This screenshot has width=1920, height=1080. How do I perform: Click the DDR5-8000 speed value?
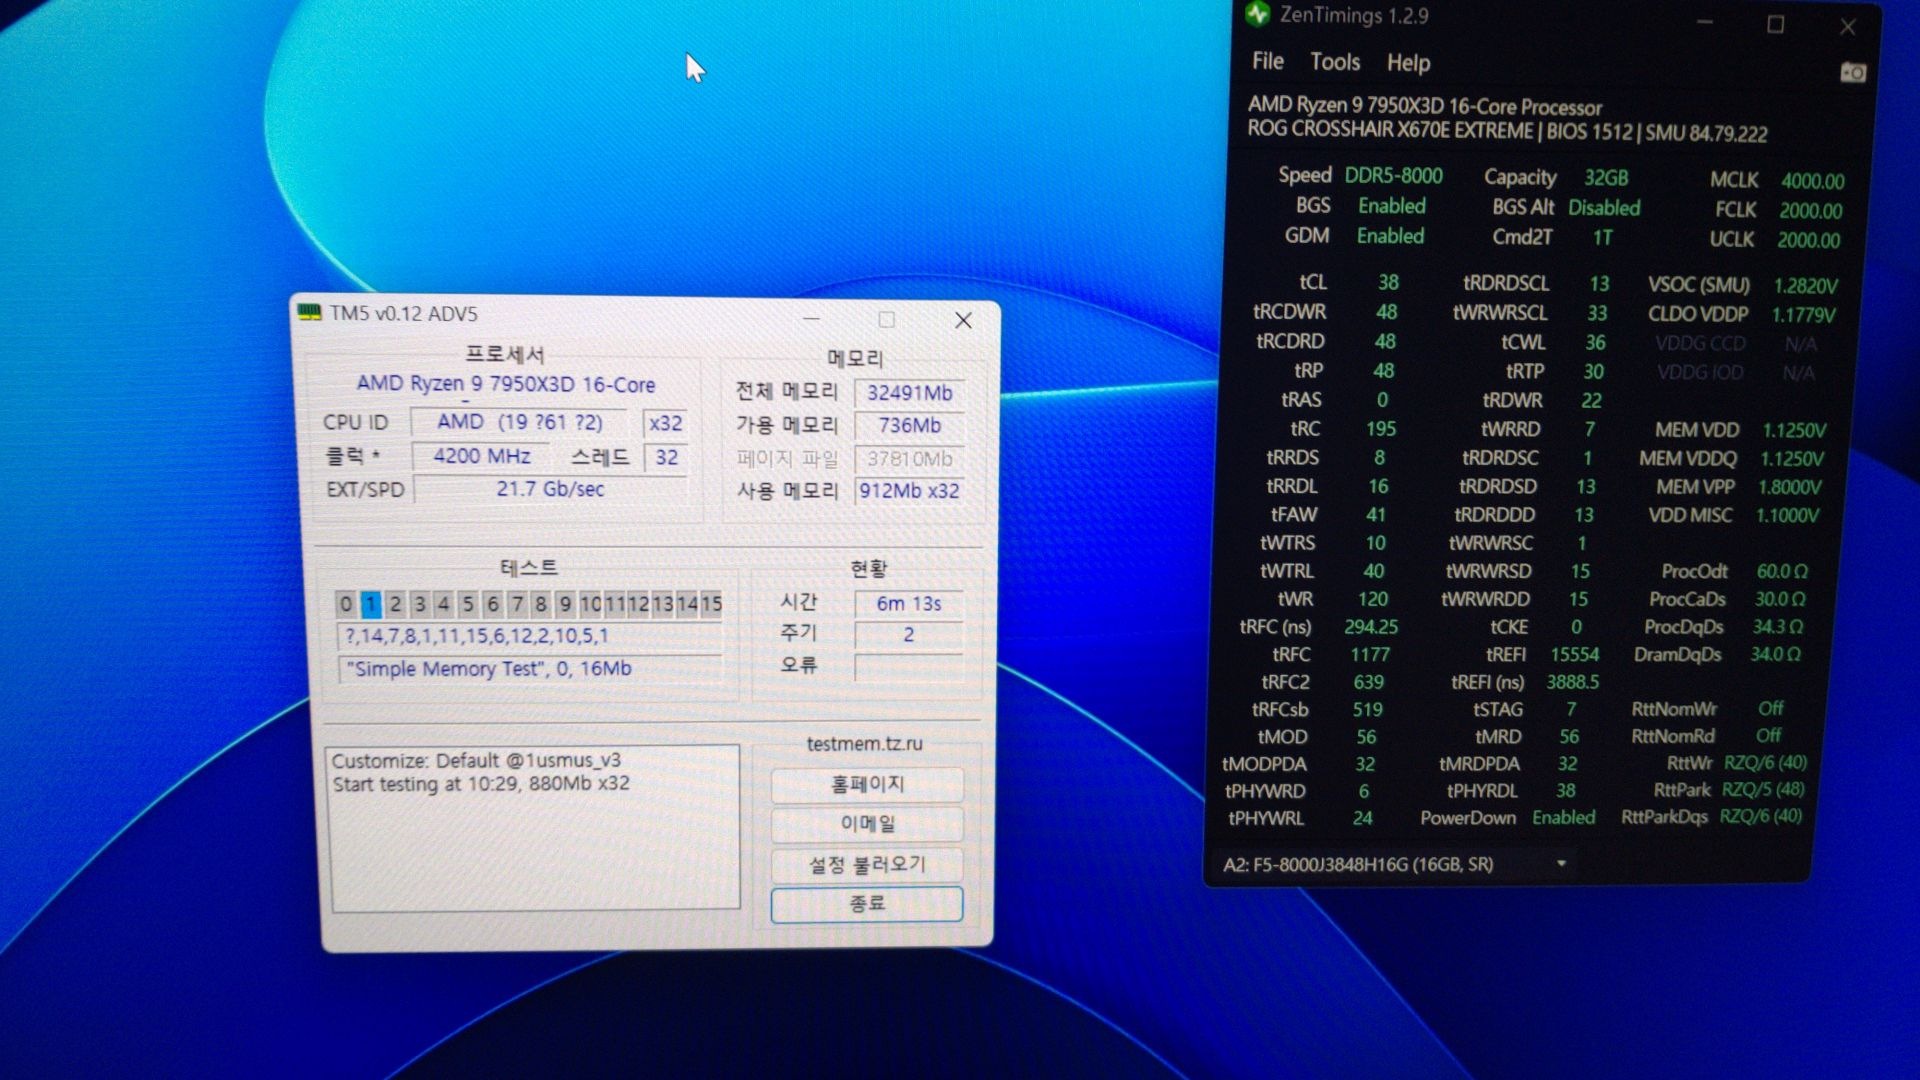[1393, 176]
